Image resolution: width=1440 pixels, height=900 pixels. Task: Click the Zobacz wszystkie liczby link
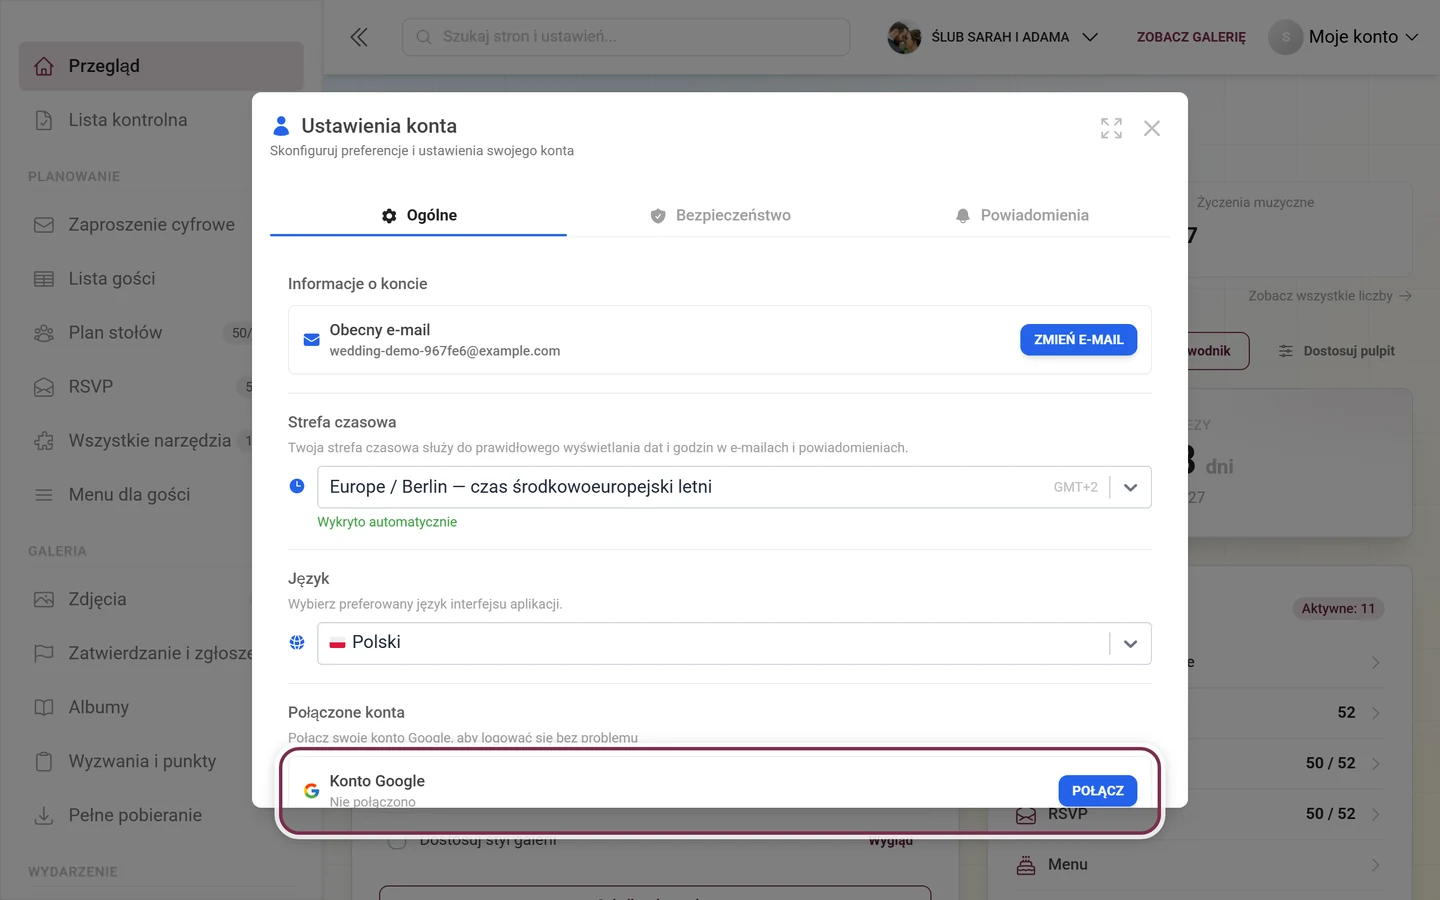click(1330, 296)
